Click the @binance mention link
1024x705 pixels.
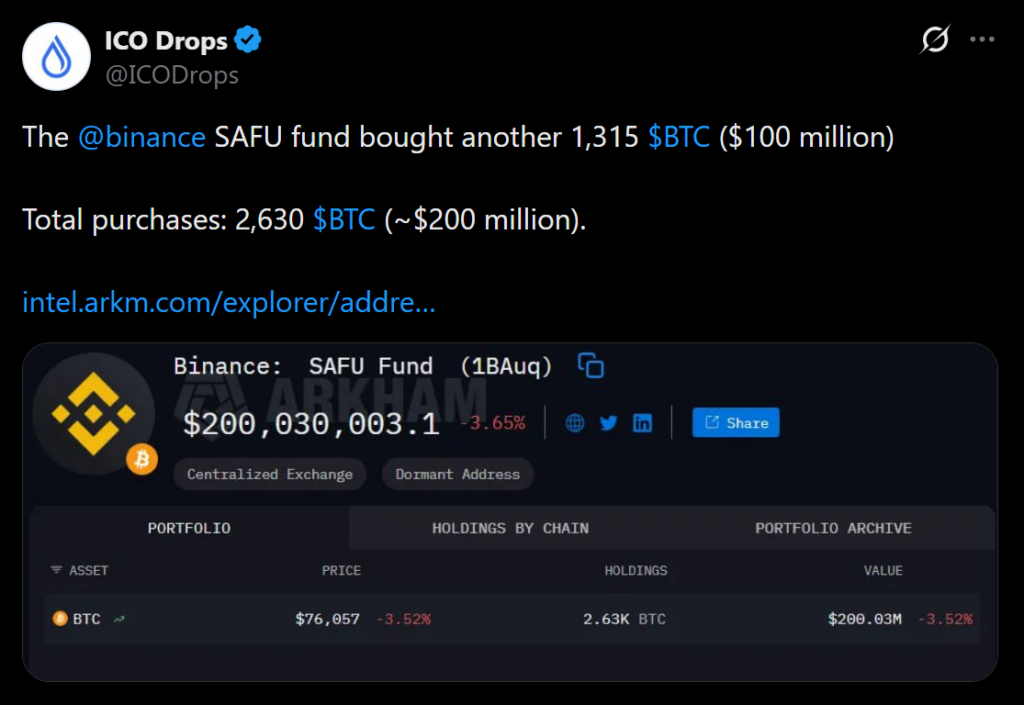pos(141,137)
